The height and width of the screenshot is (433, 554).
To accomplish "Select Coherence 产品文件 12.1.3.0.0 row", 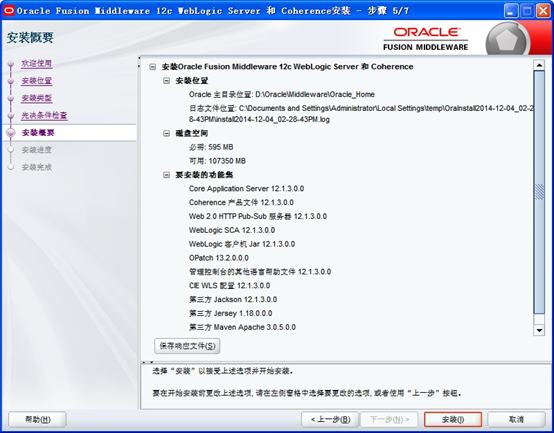I will 241,203.
